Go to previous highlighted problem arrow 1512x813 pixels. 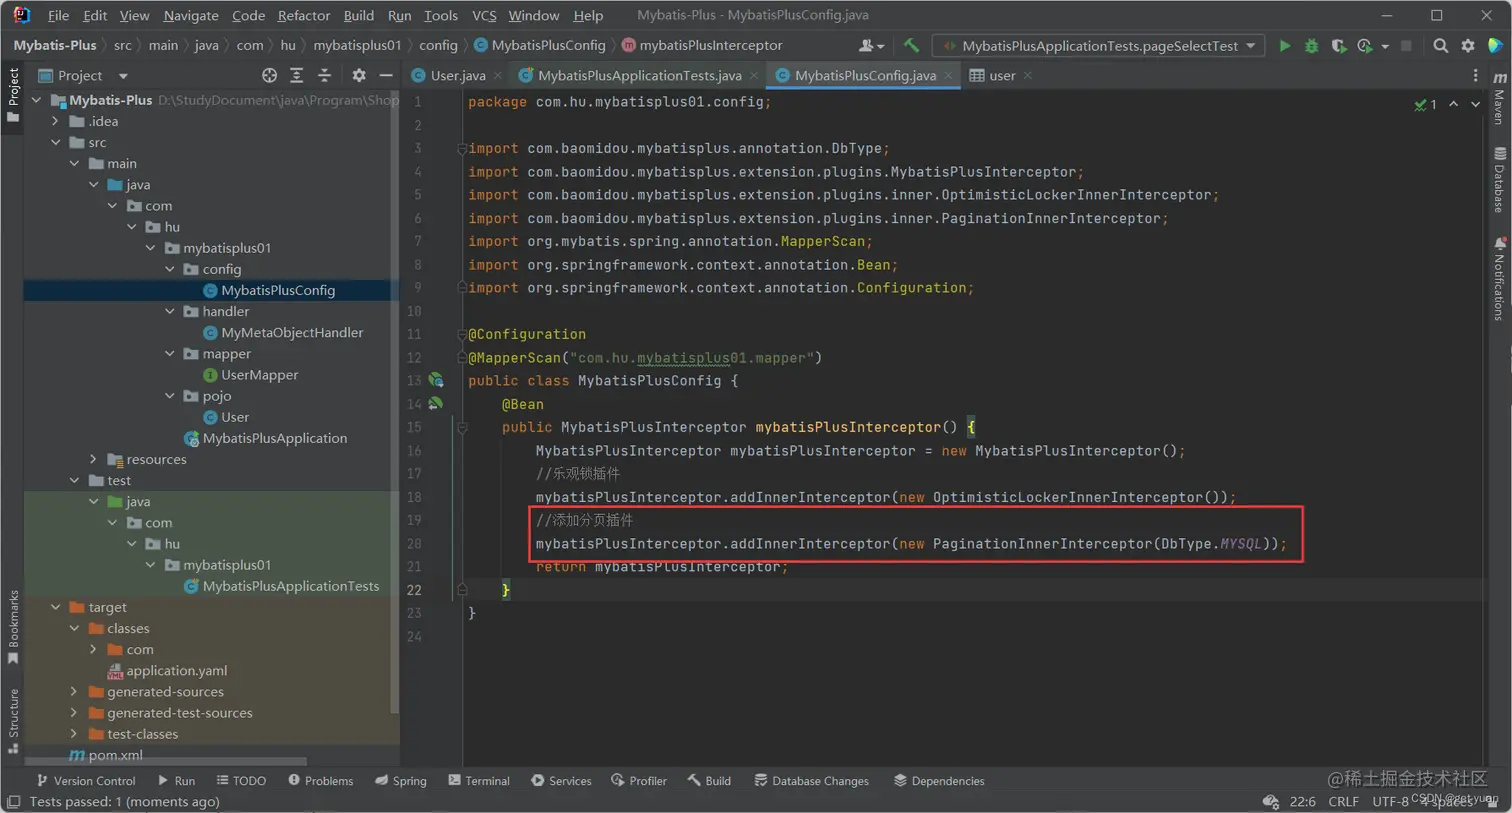click(x=1453, y=104)
